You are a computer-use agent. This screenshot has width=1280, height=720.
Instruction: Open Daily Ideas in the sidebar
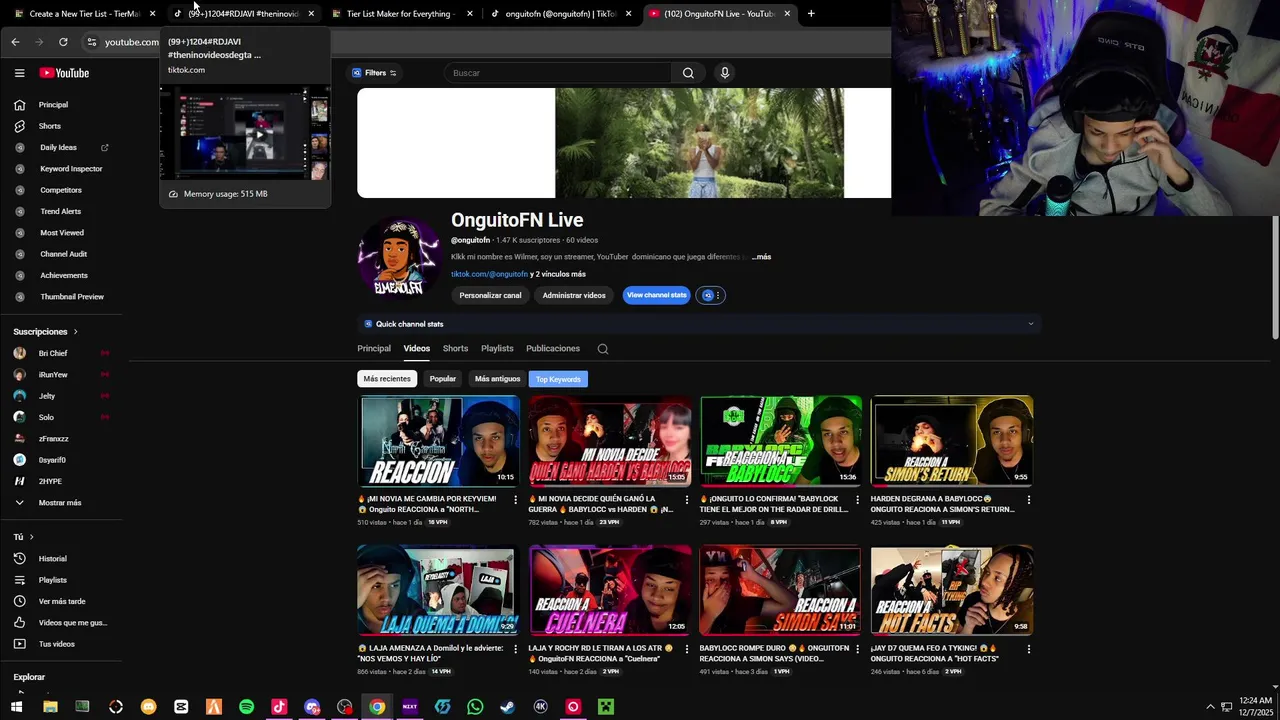58,147
